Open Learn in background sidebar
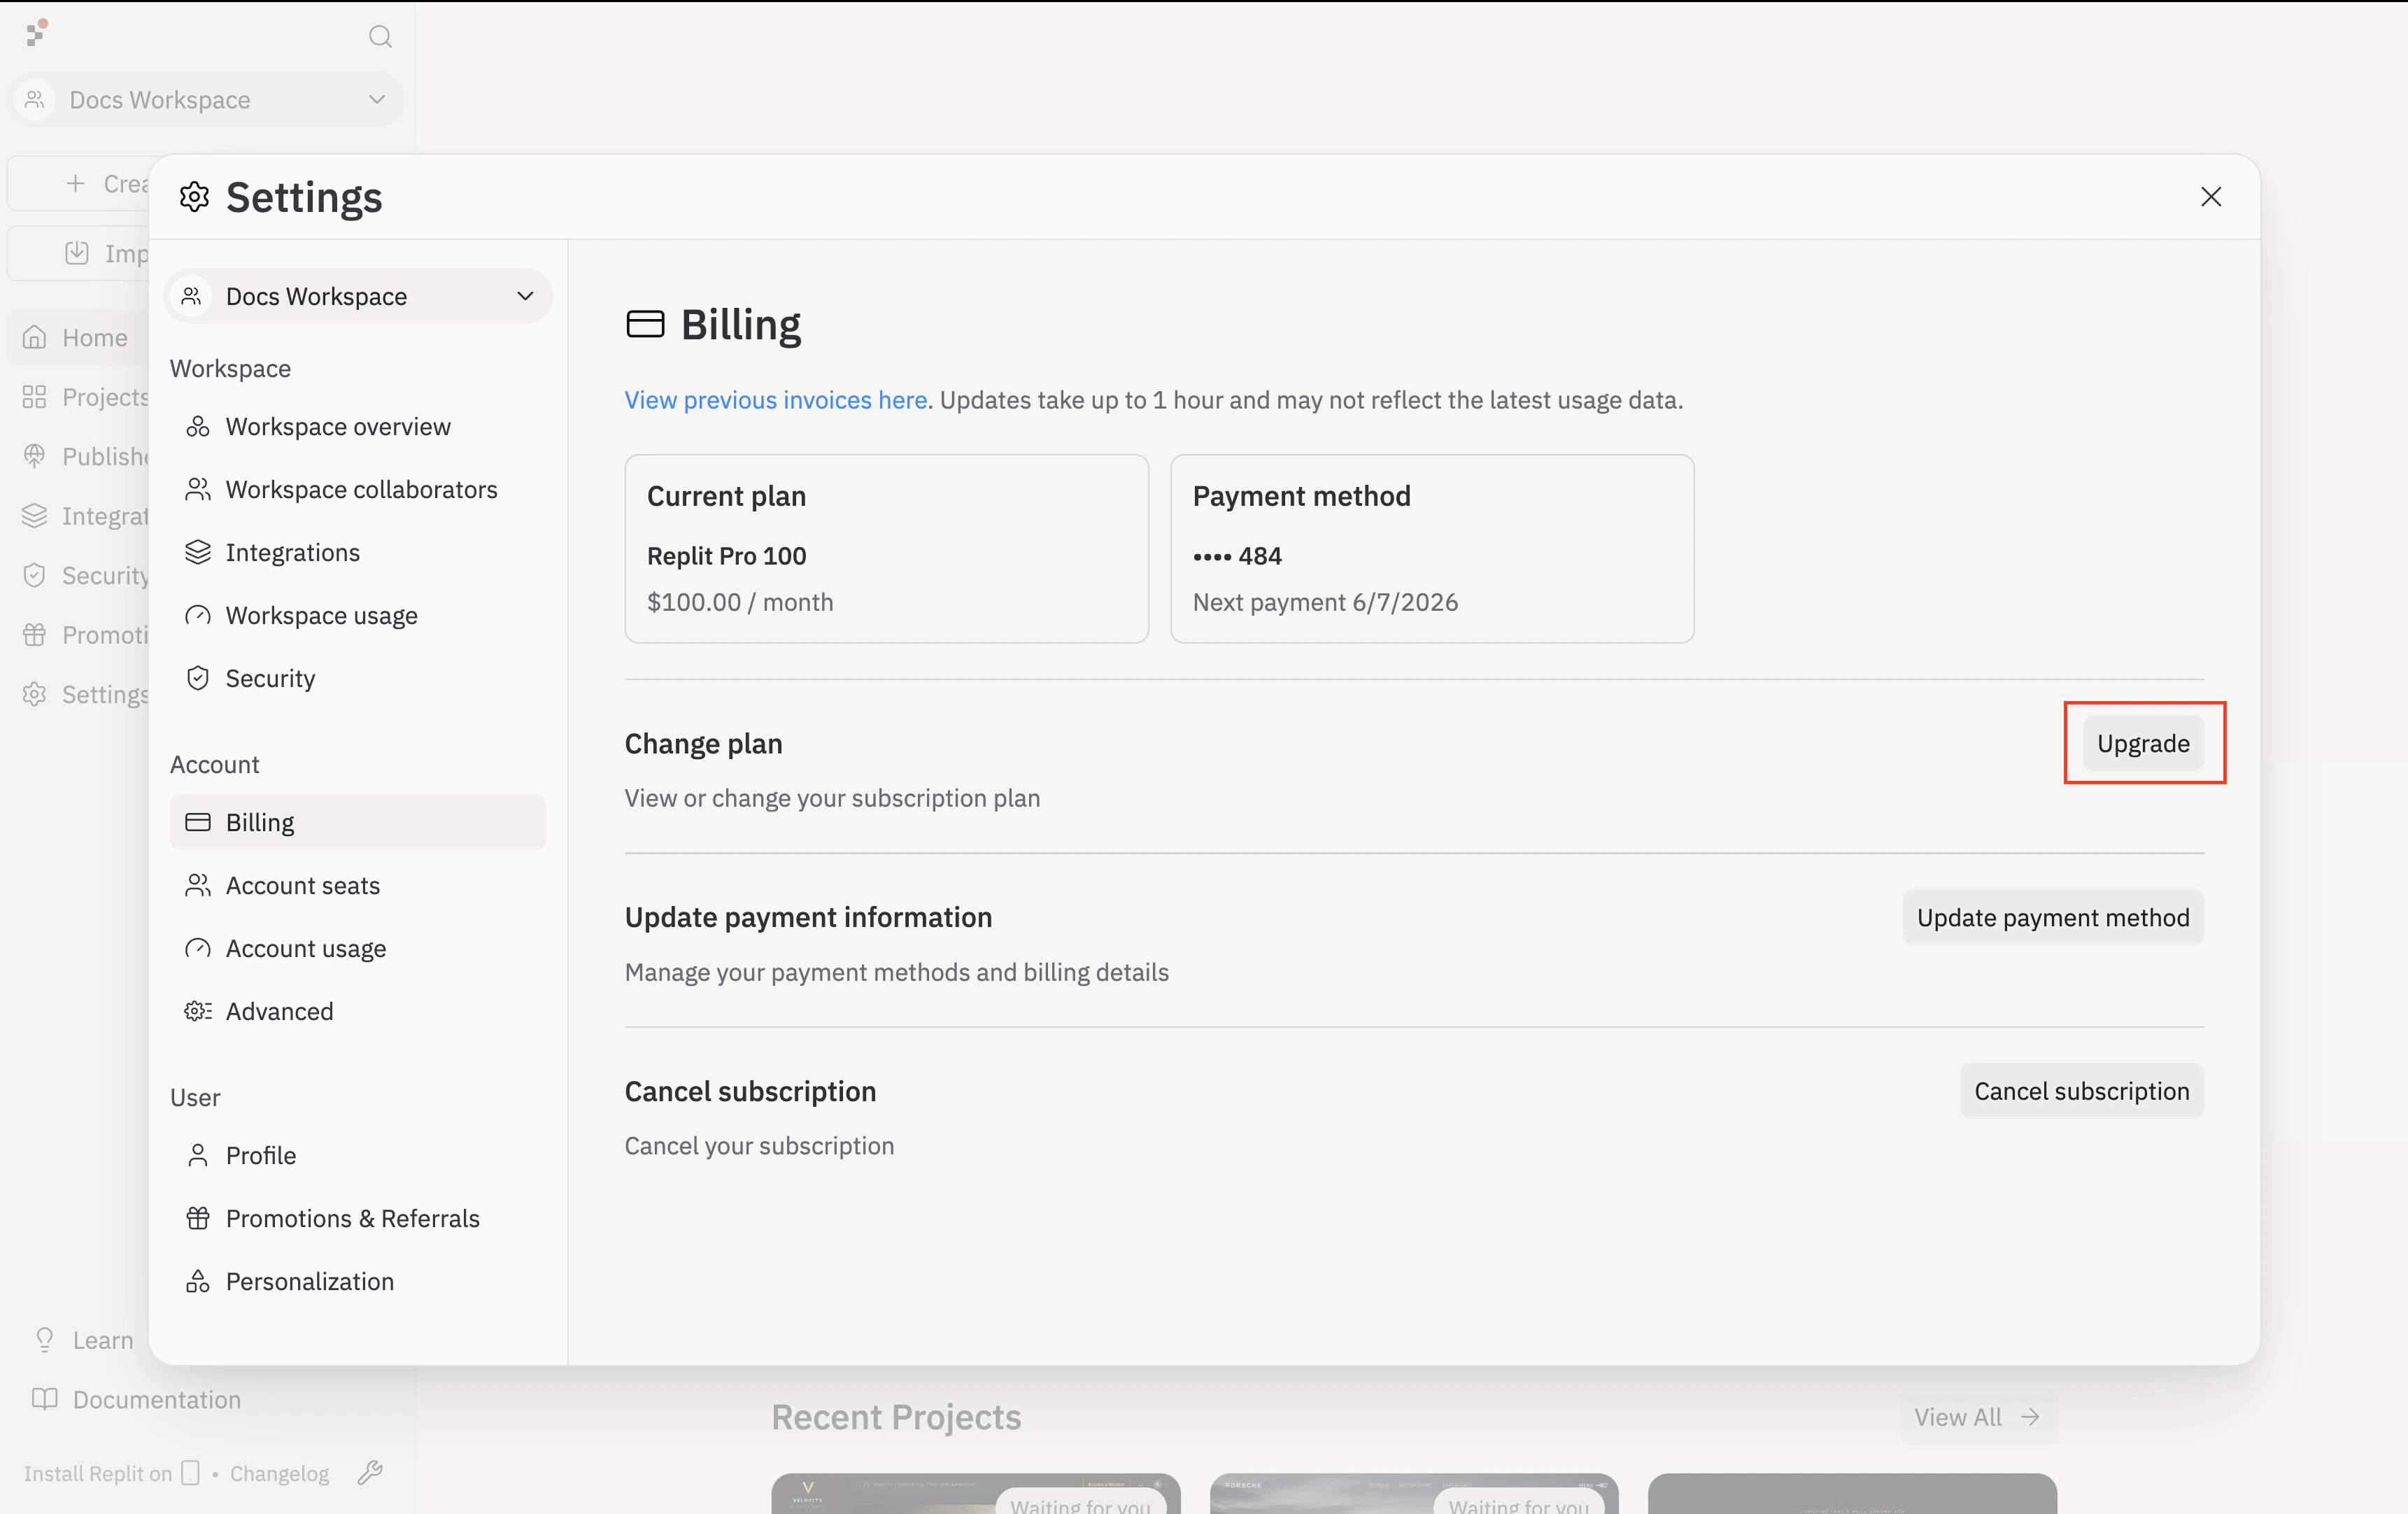 pos(83,1341)
